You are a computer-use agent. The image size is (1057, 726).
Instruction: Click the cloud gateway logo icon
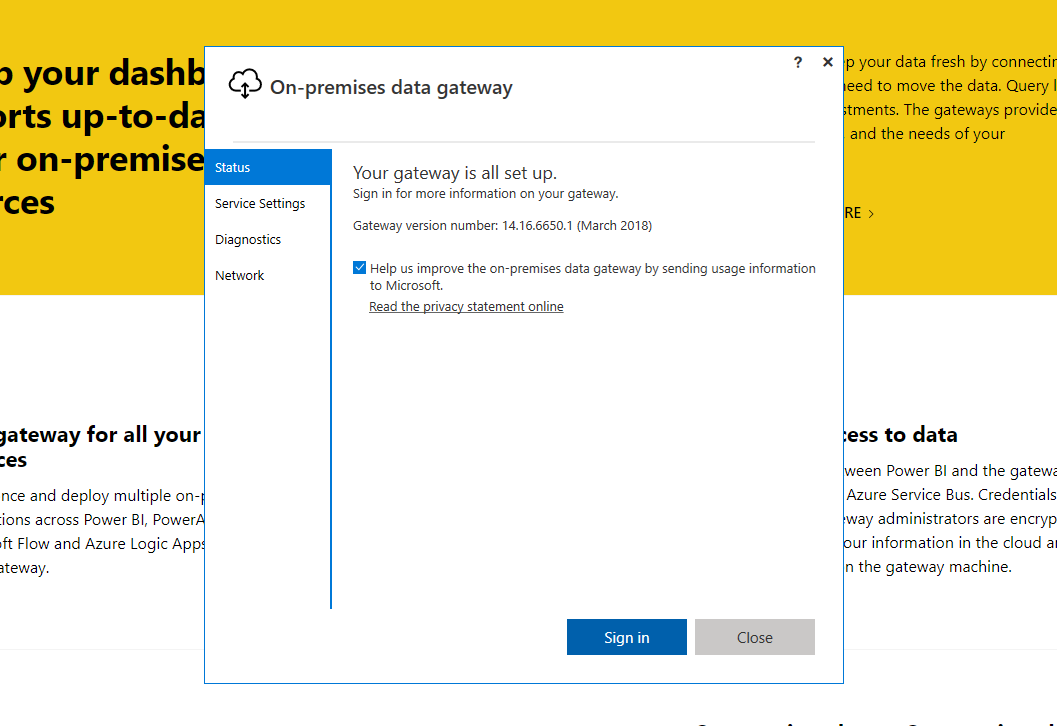(245, 84)
